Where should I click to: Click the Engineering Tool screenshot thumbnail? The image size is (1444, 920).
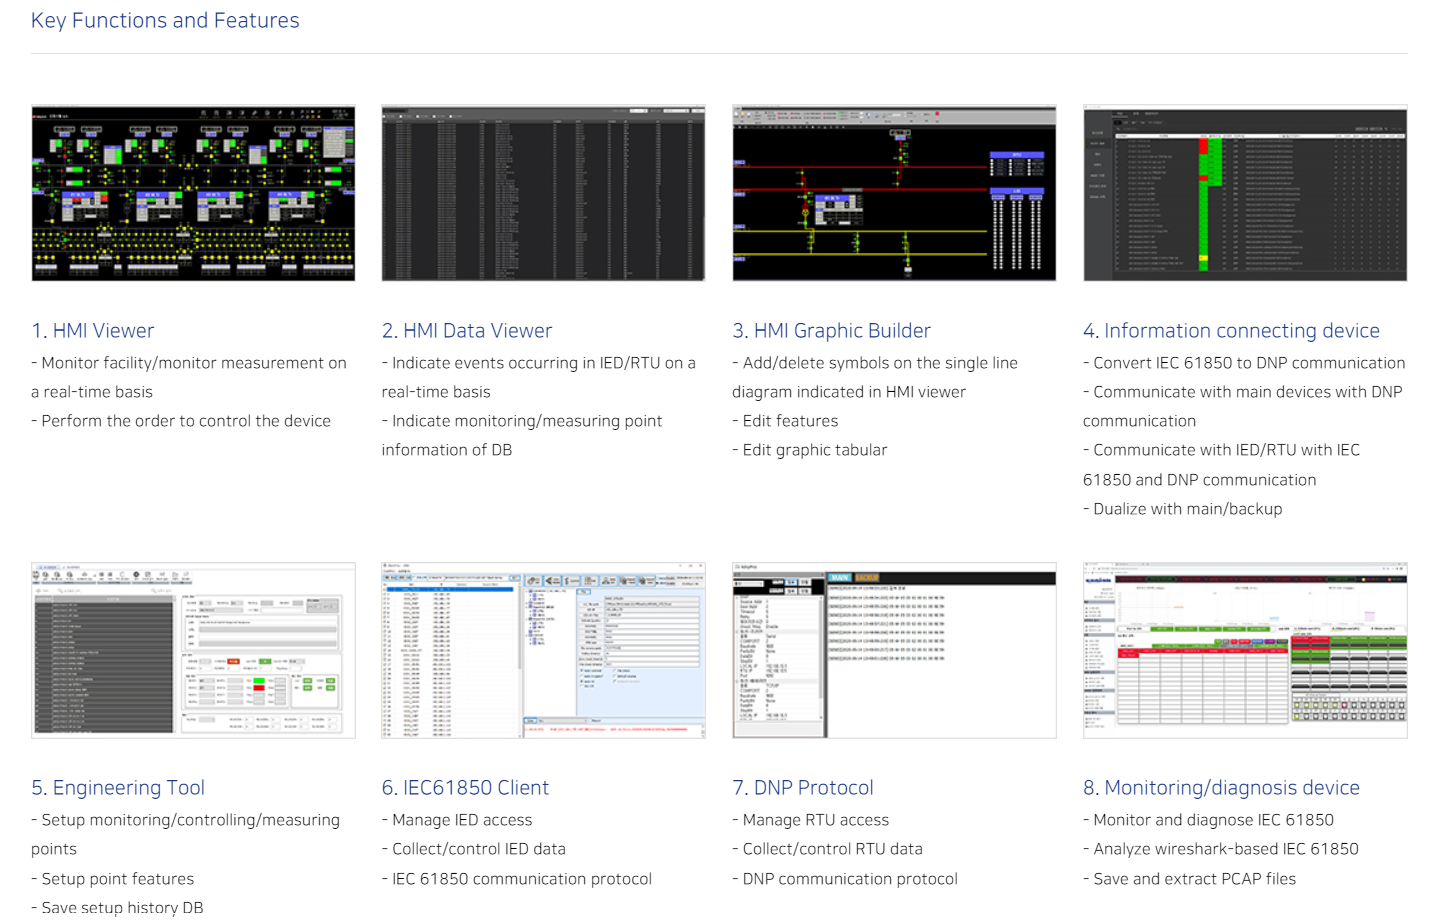coord(193,650)
